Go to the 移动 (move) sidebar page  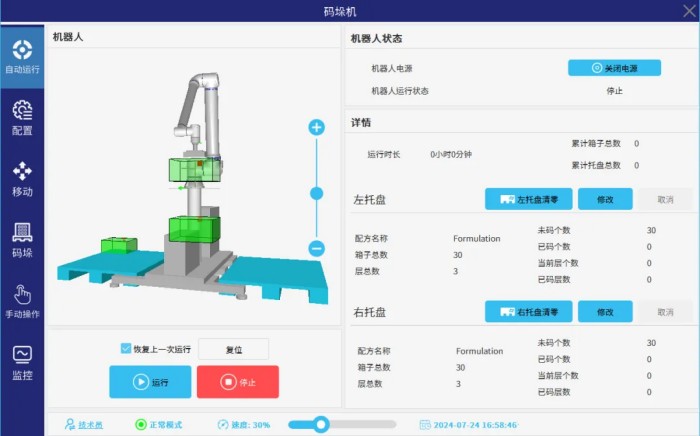click(22, 178)
